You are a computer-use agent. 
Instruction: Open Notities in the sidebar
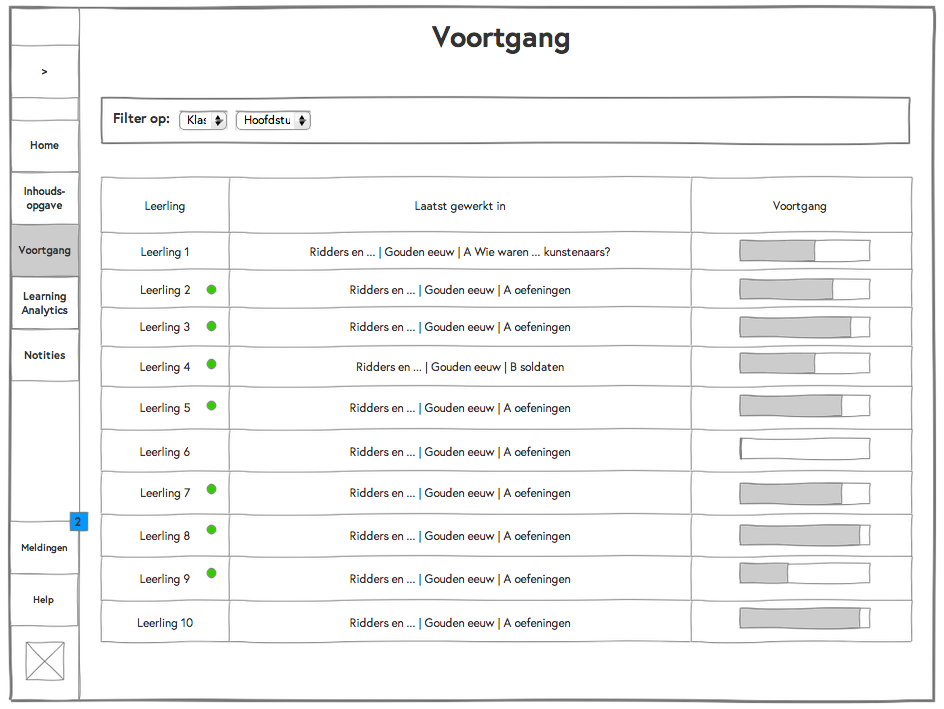[x=45, y=355]
